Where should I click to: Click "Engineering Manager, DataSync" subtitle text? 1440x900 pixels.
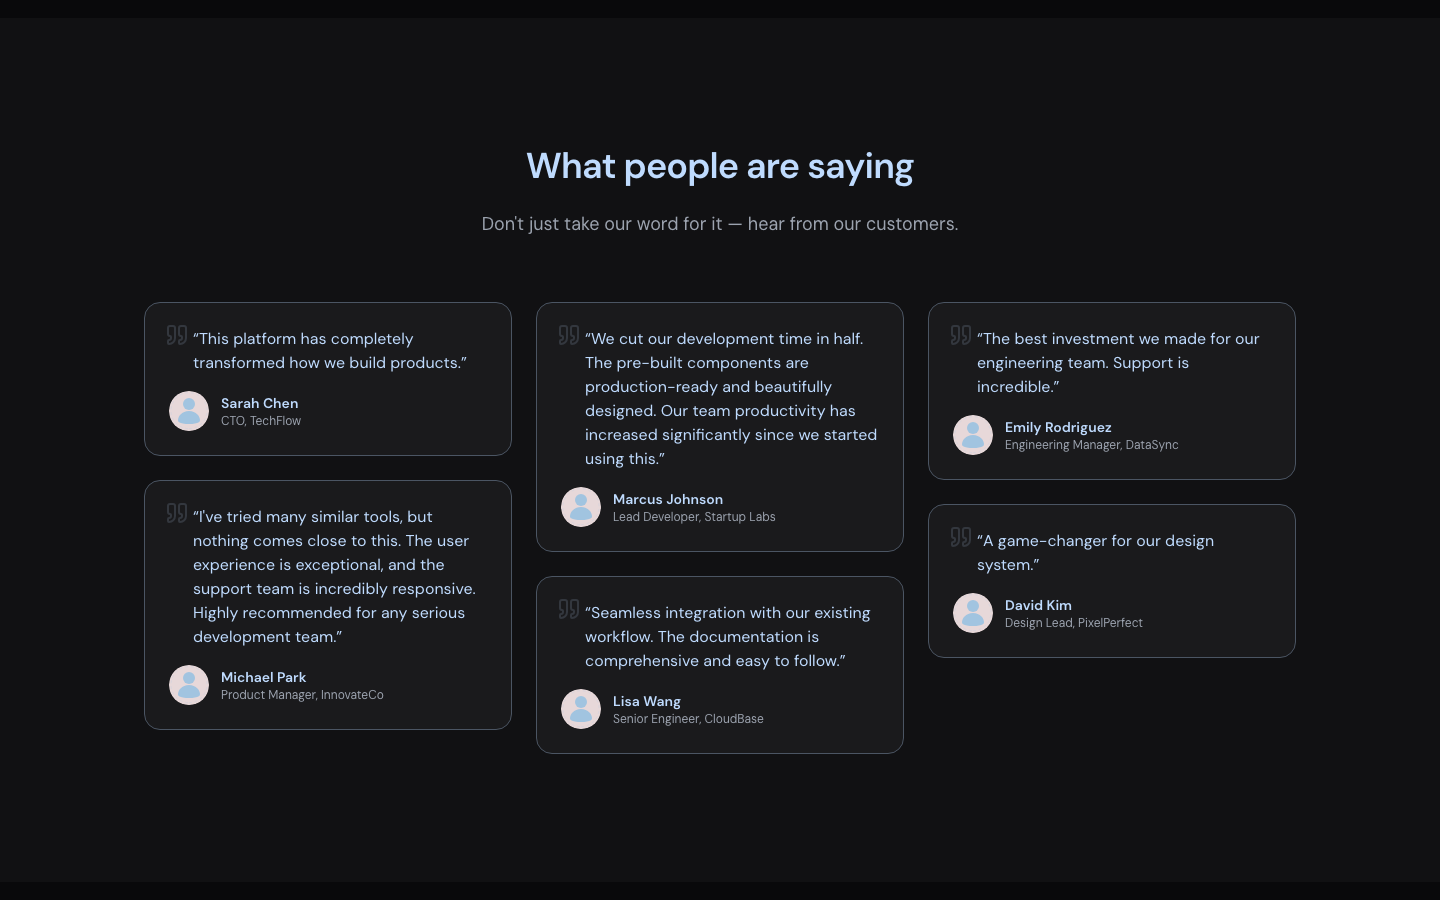(x=1091, y=445)
